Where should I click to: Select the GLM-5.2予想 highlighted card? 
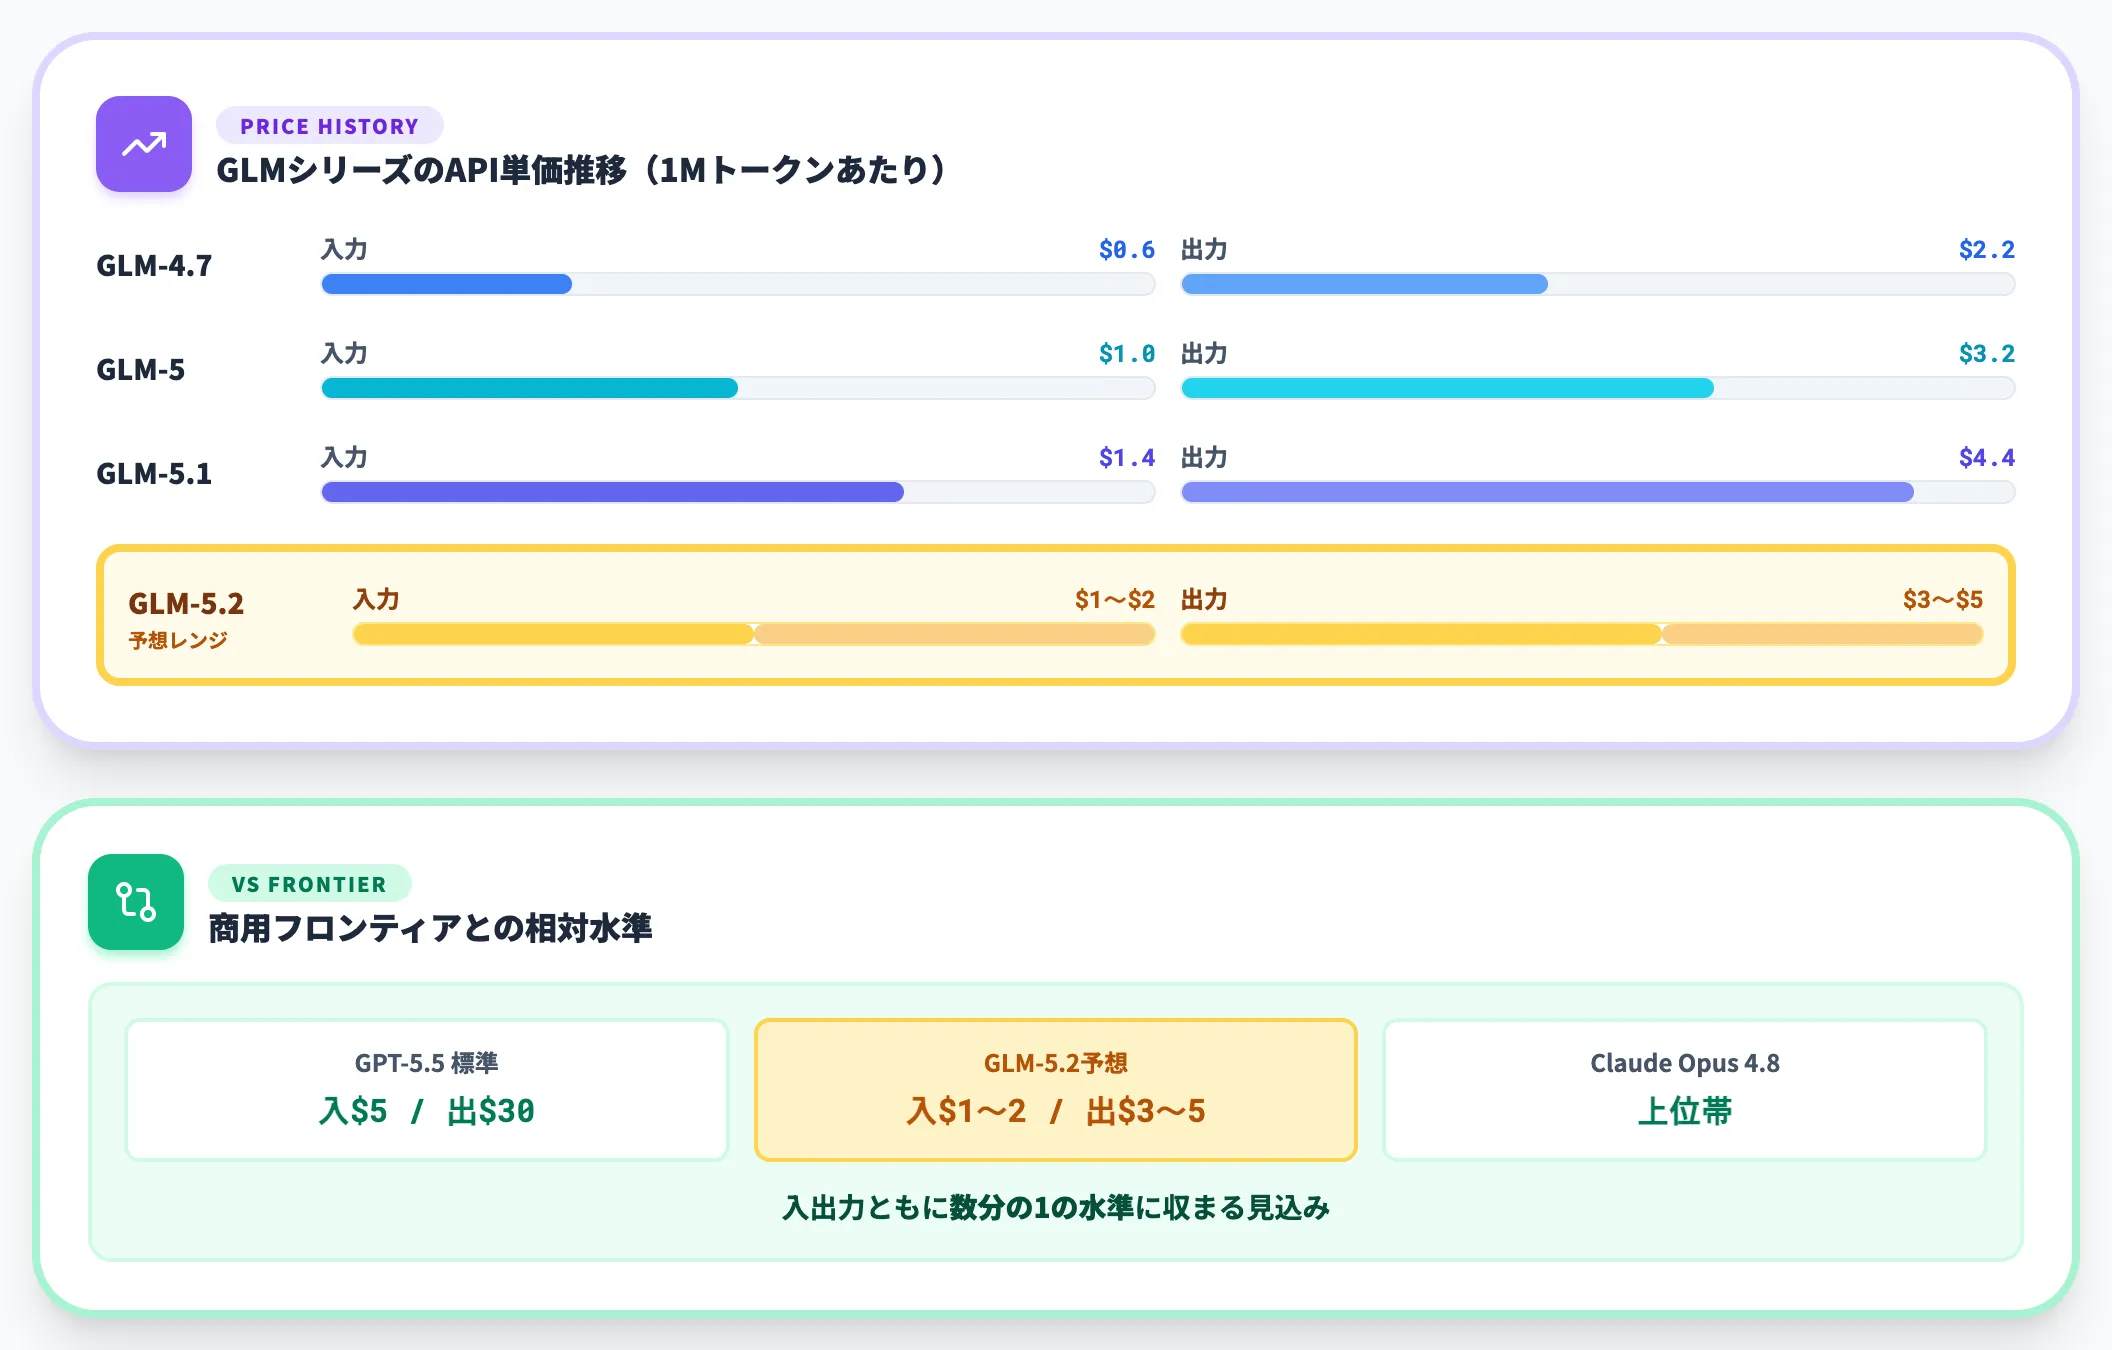click(x=1056, y=1089)
